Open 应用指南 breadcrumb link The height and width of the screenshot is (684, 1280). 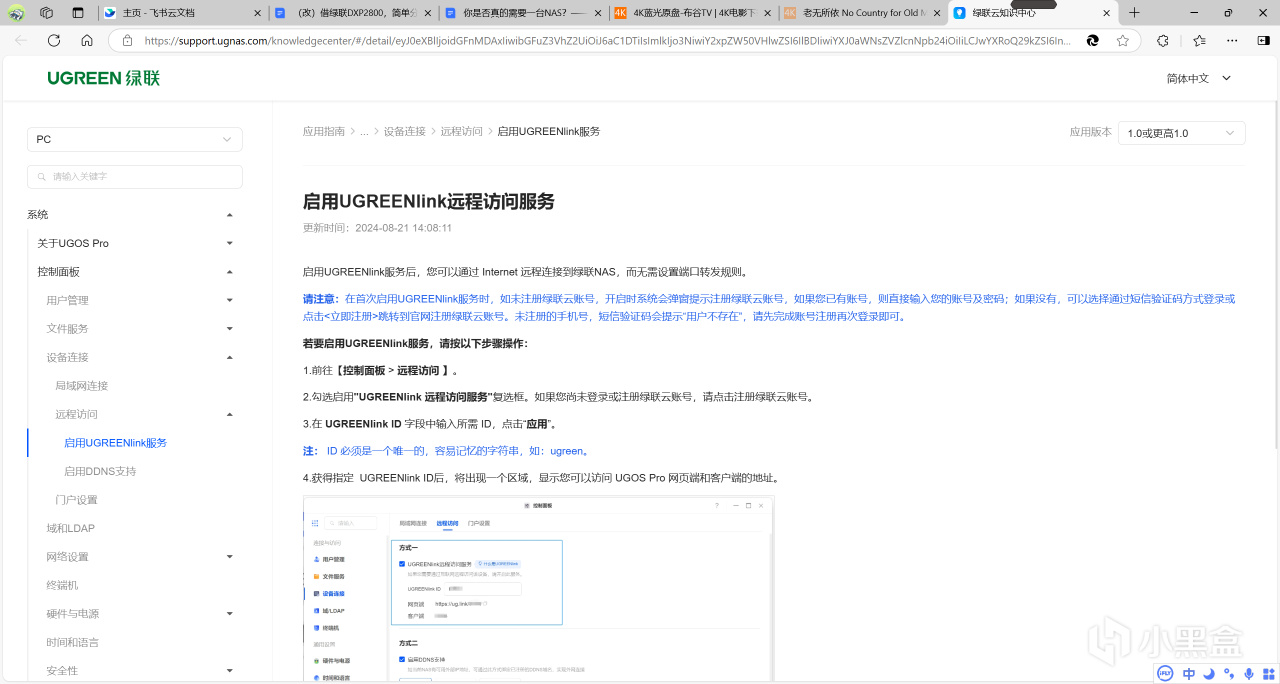324,131
